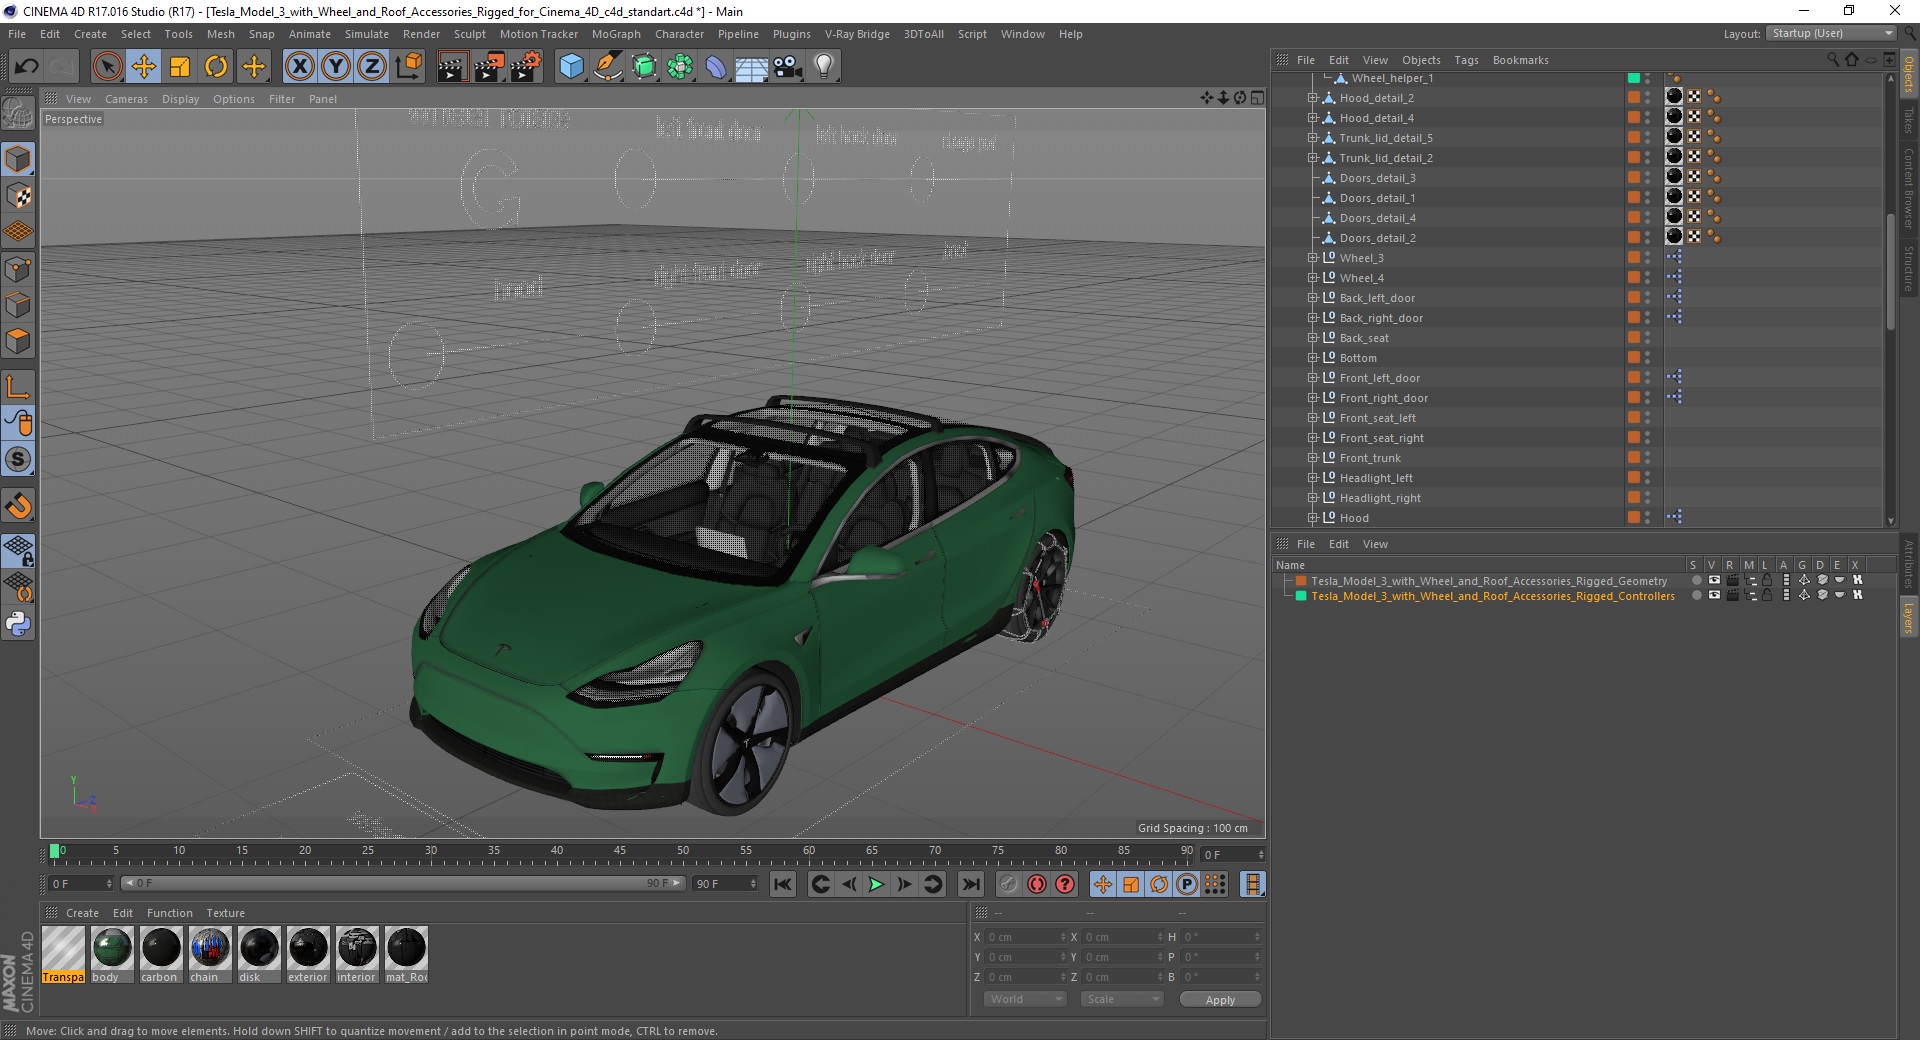Toggle solo for Geometry layer
Screen dimensions: 1920x1040
point(1696,580)
